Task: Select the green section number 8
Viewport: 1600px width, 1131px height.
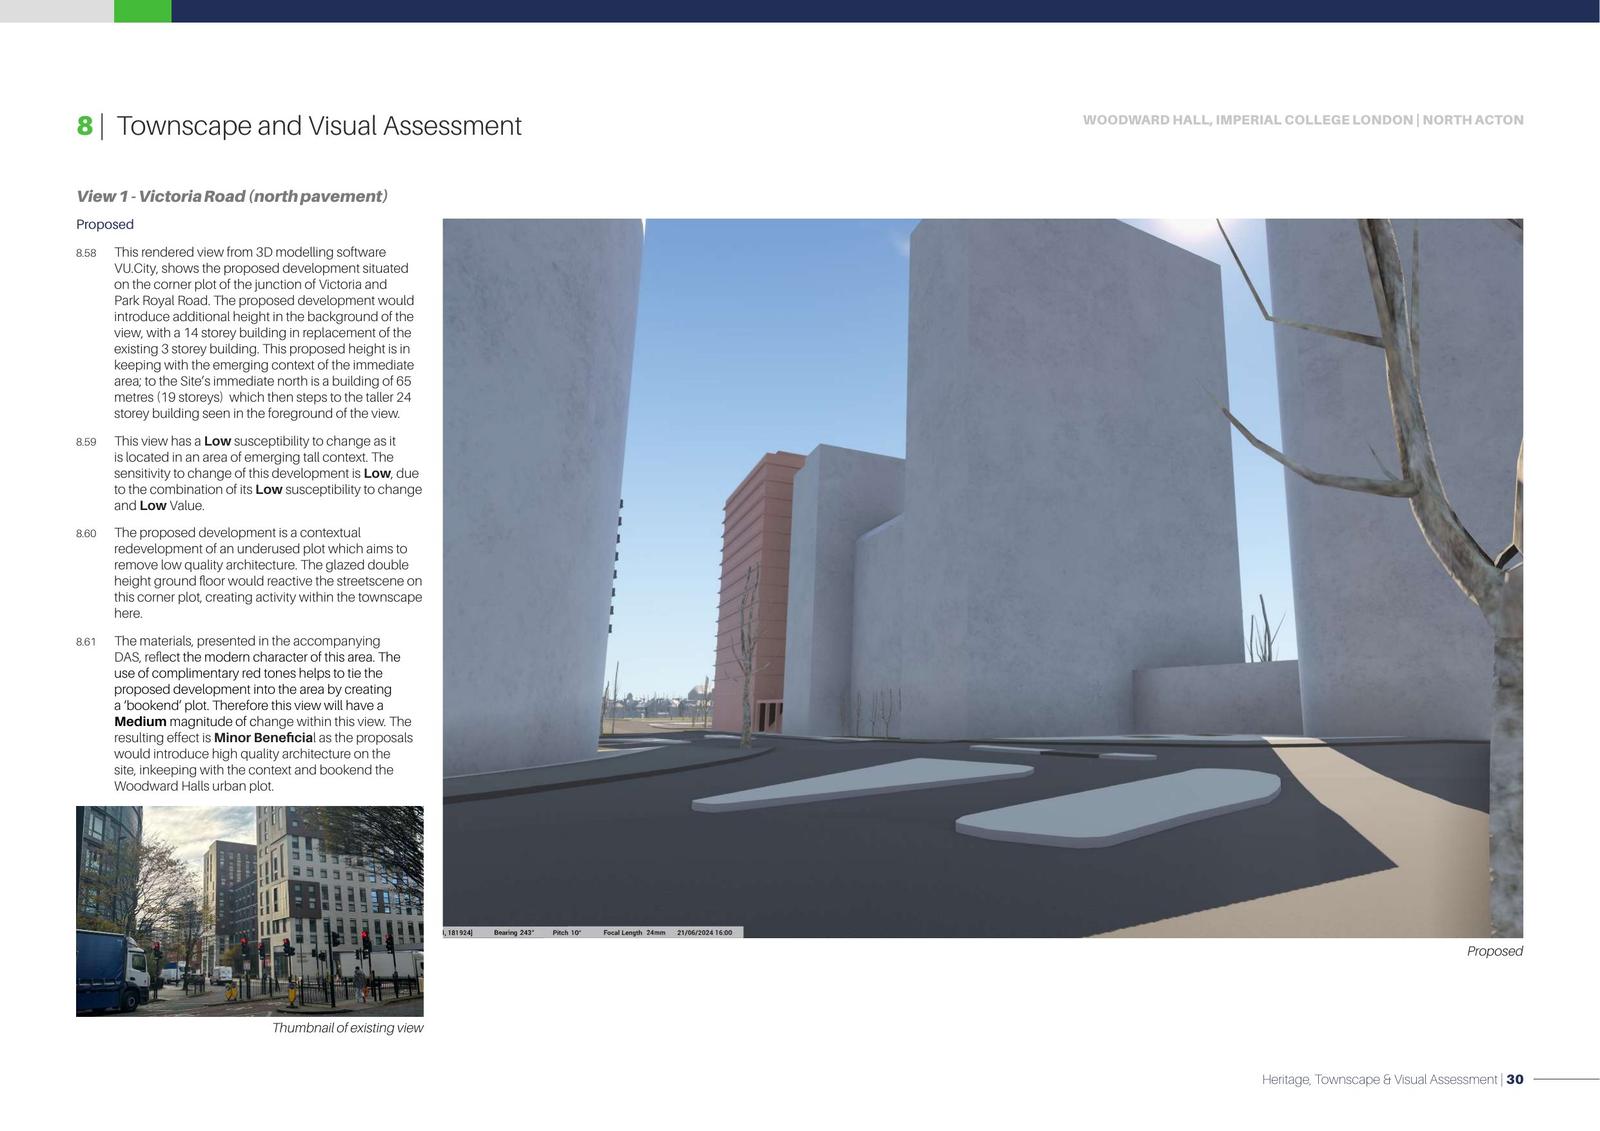Action: tap(84, 126)
